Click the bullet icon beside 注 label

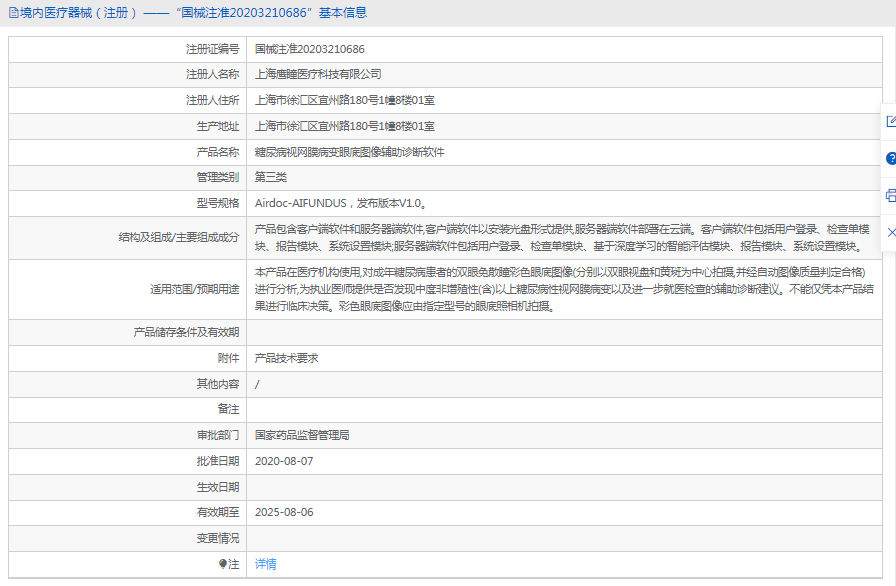coord(222,564)
